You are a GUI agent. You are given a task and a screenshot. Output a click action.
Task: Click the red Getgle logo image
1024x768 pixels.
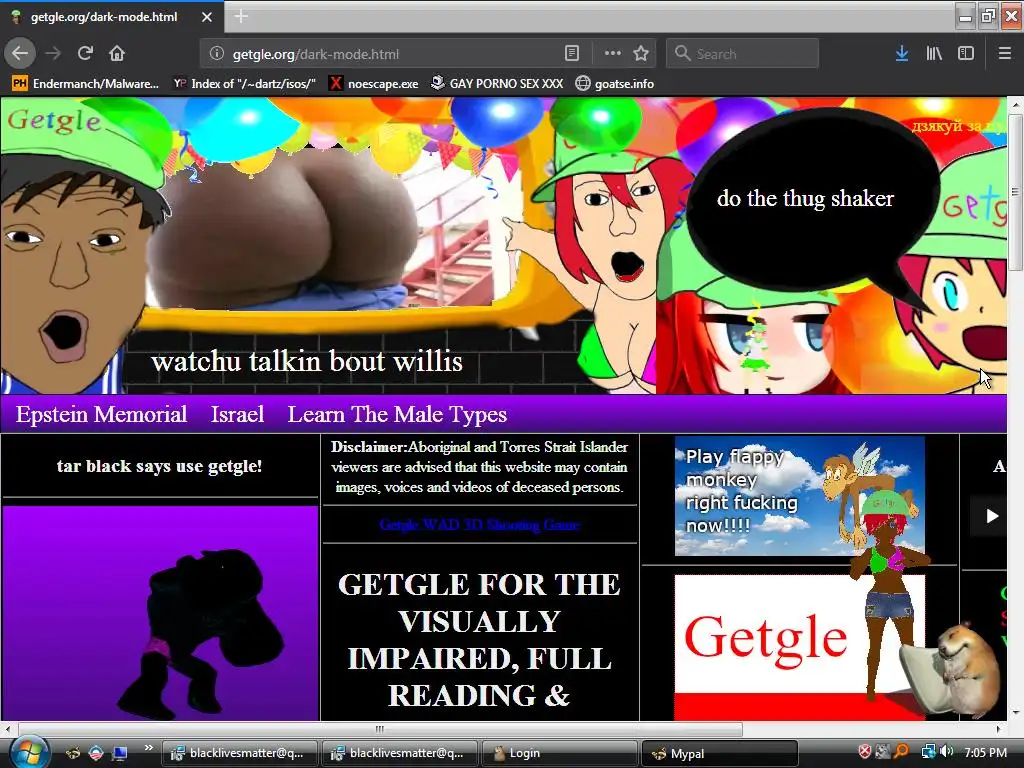pyautogui.click(x=799, y=647)
